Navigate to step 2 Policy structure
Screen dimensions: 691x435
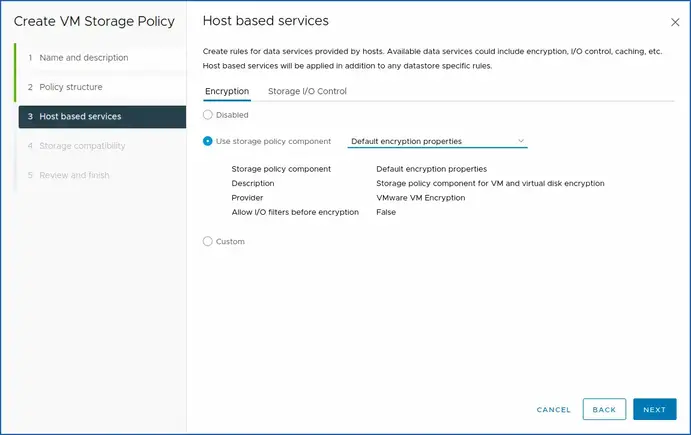click(70, 87)
